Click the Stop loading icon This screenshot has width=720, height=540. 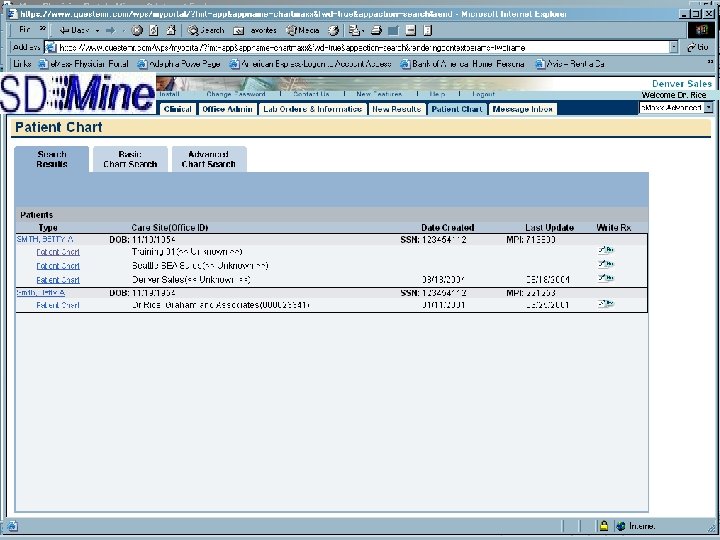(137, 30)
